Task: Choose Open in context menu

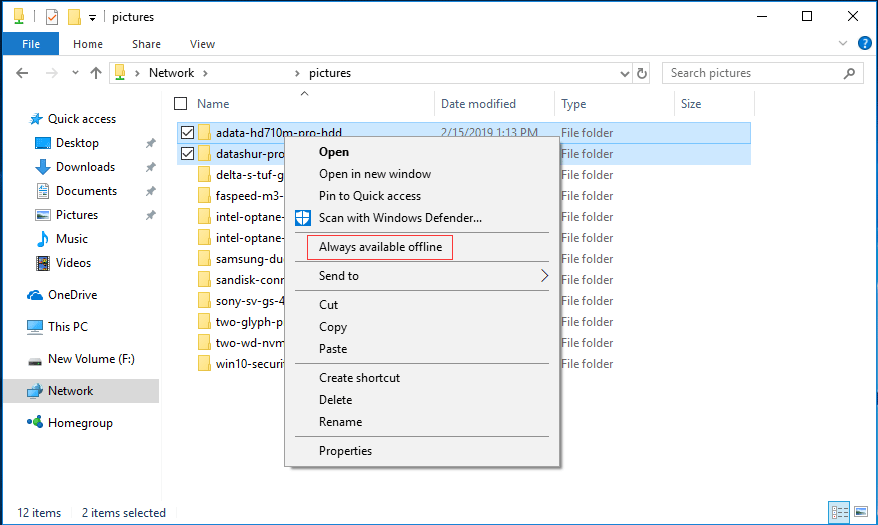Action: tap(334, 152)
